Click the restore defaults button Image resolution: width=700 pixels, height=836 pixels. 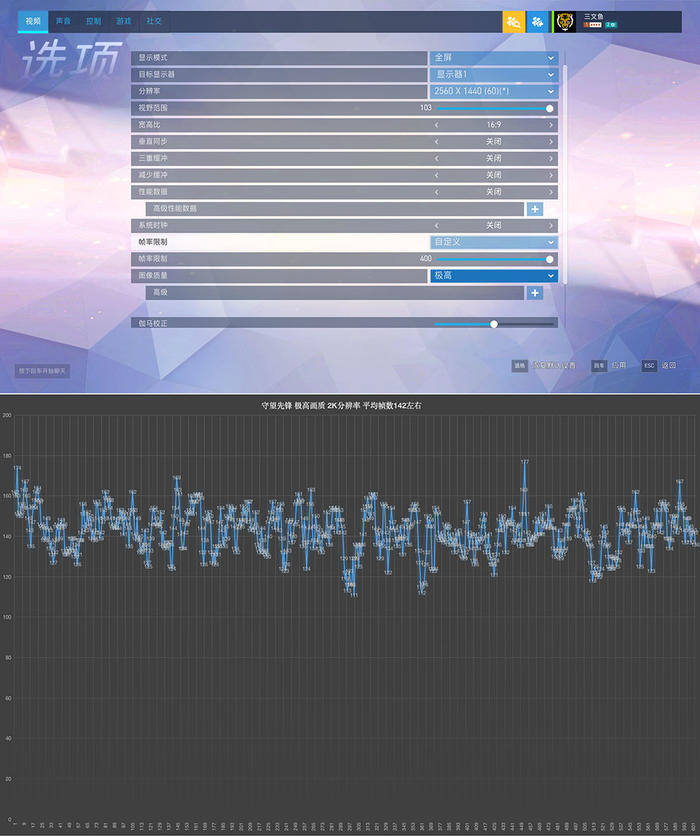(x=544, y=365)
